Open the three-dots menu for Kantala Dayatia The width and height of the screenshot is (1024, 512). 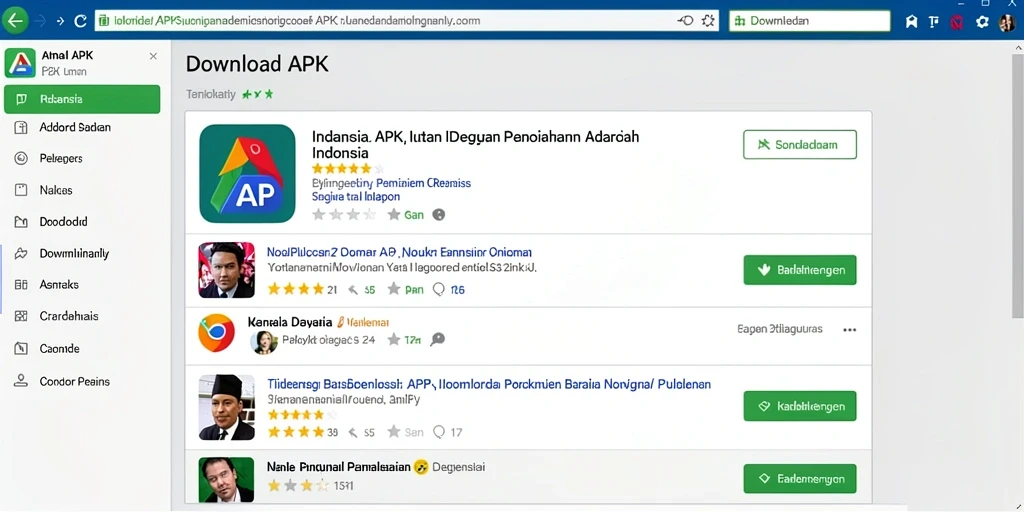(849, 330)
